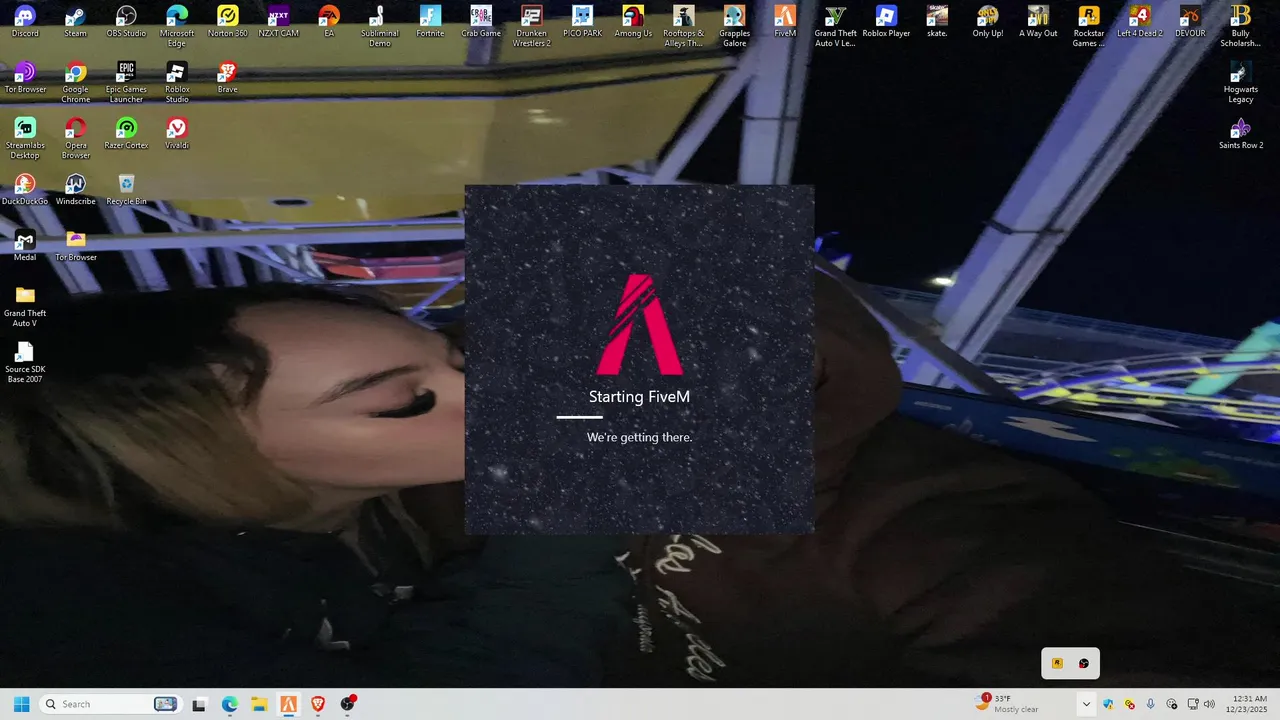Open the Grand Theft Auto V folder
The image size is (1280, 720).
coord(25,306)
